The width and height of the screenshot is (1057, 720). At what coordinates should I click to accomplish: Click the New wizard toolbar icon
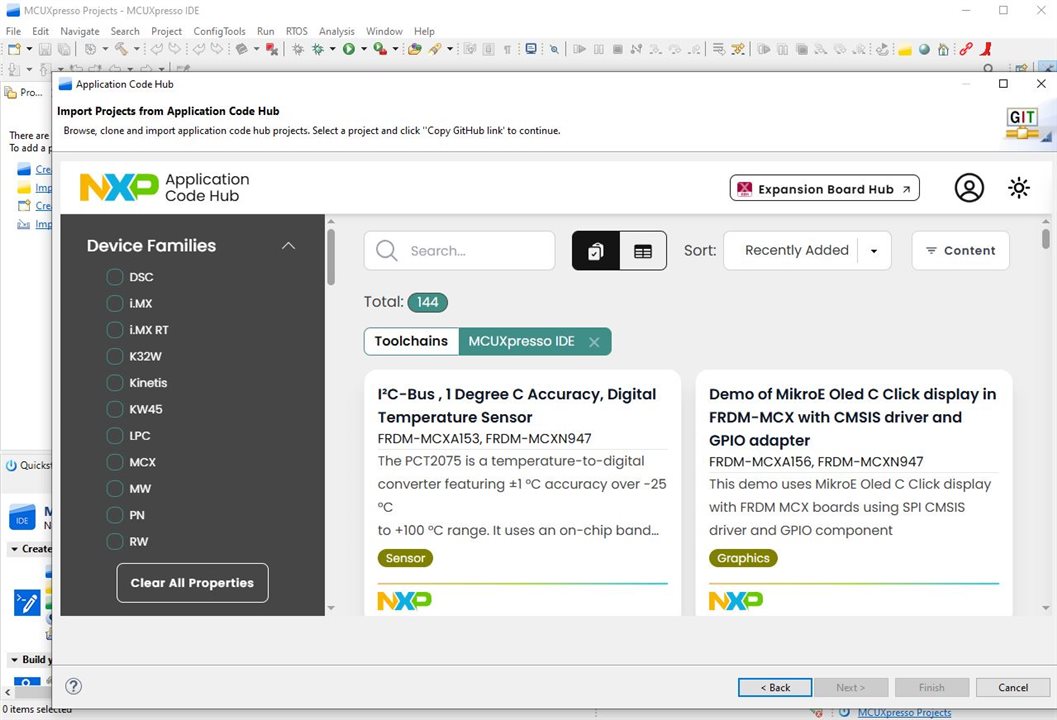click(x=14, y=49)
